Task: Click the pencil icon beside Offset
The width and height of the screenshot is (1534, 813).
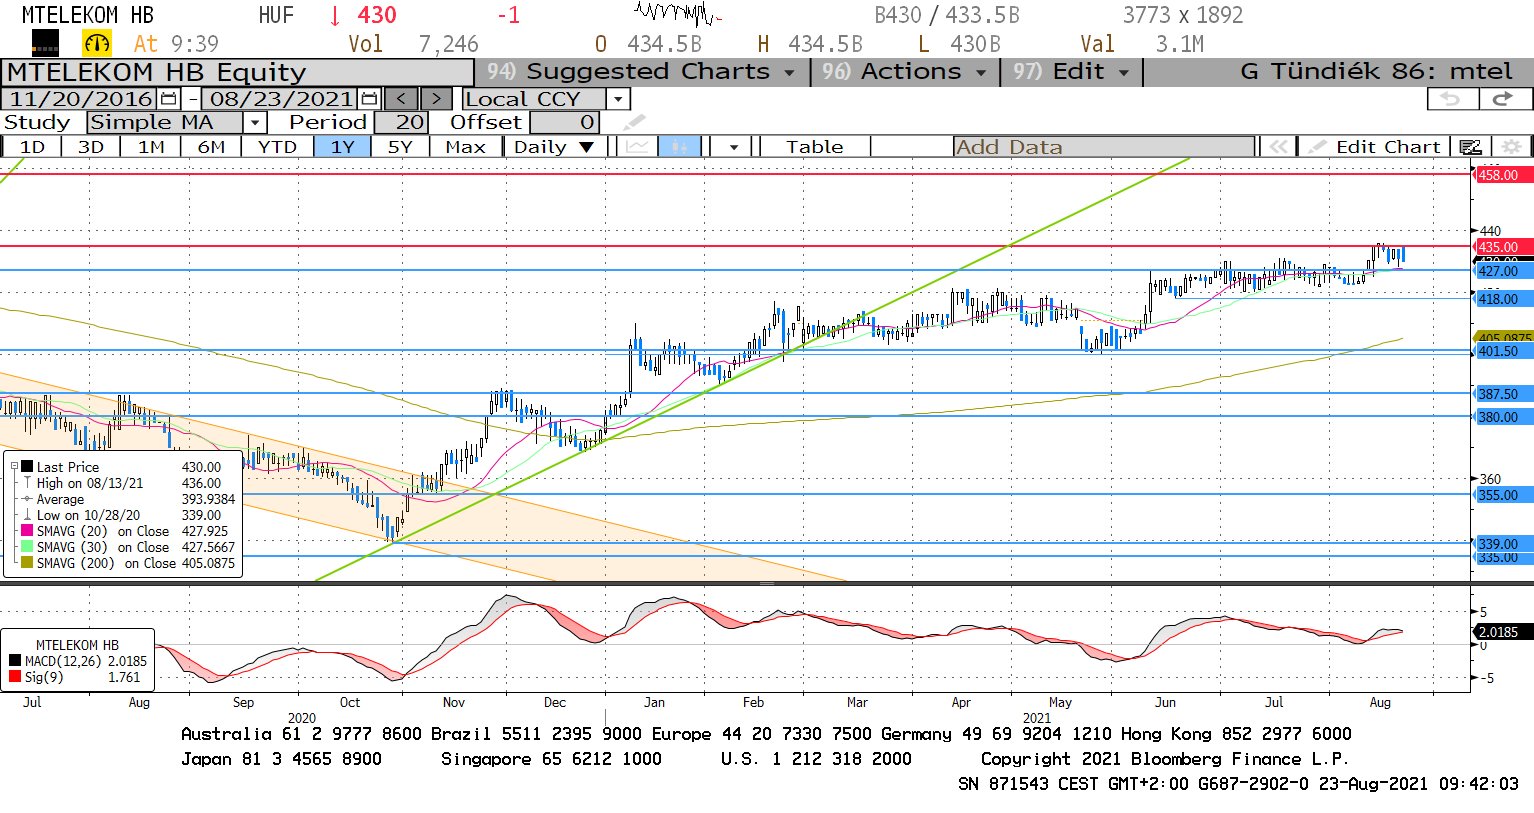Action: click(x=634, y=123)
